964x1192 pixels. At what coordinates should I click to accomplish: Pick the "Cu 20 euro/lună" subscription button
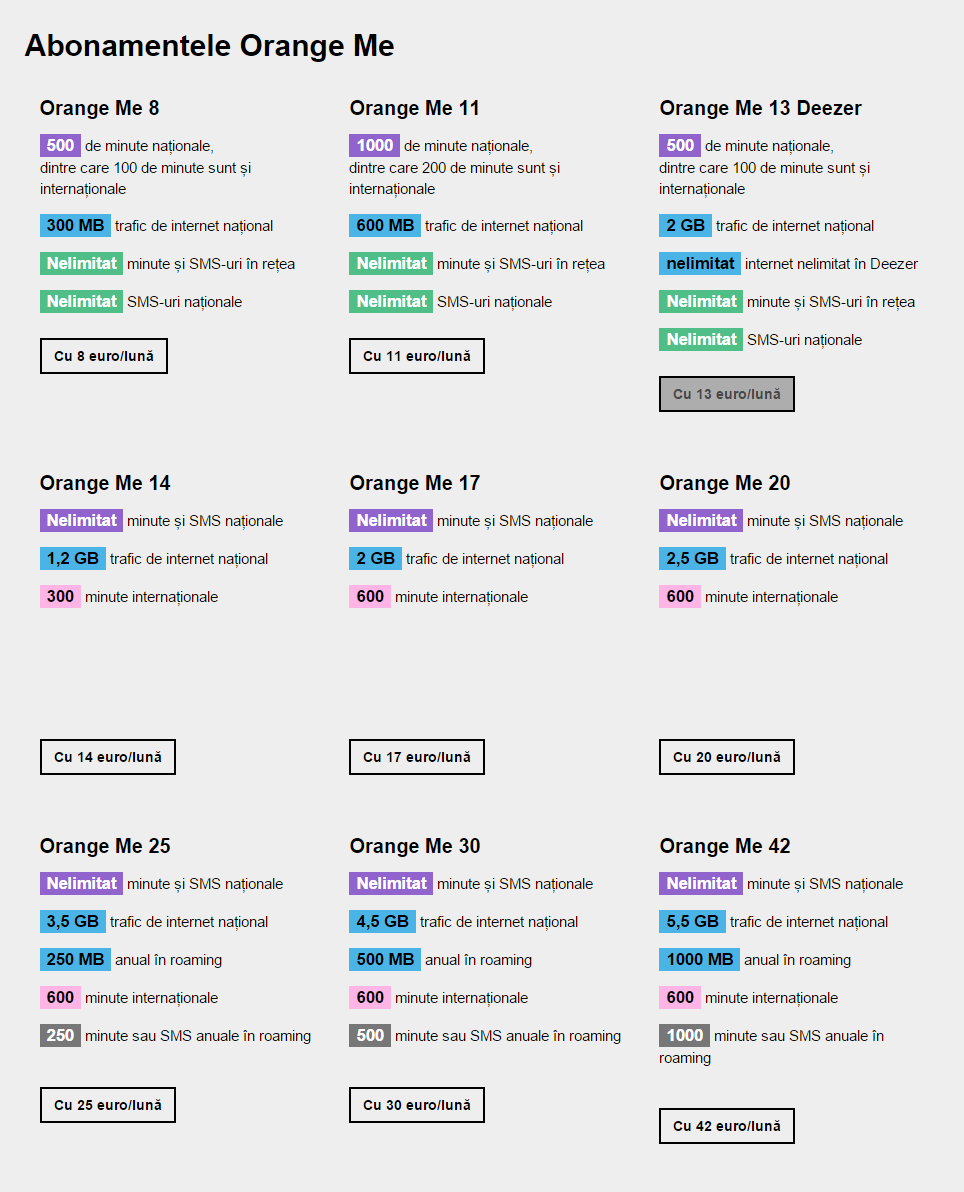pyautogui.click(x=727, y=757)
